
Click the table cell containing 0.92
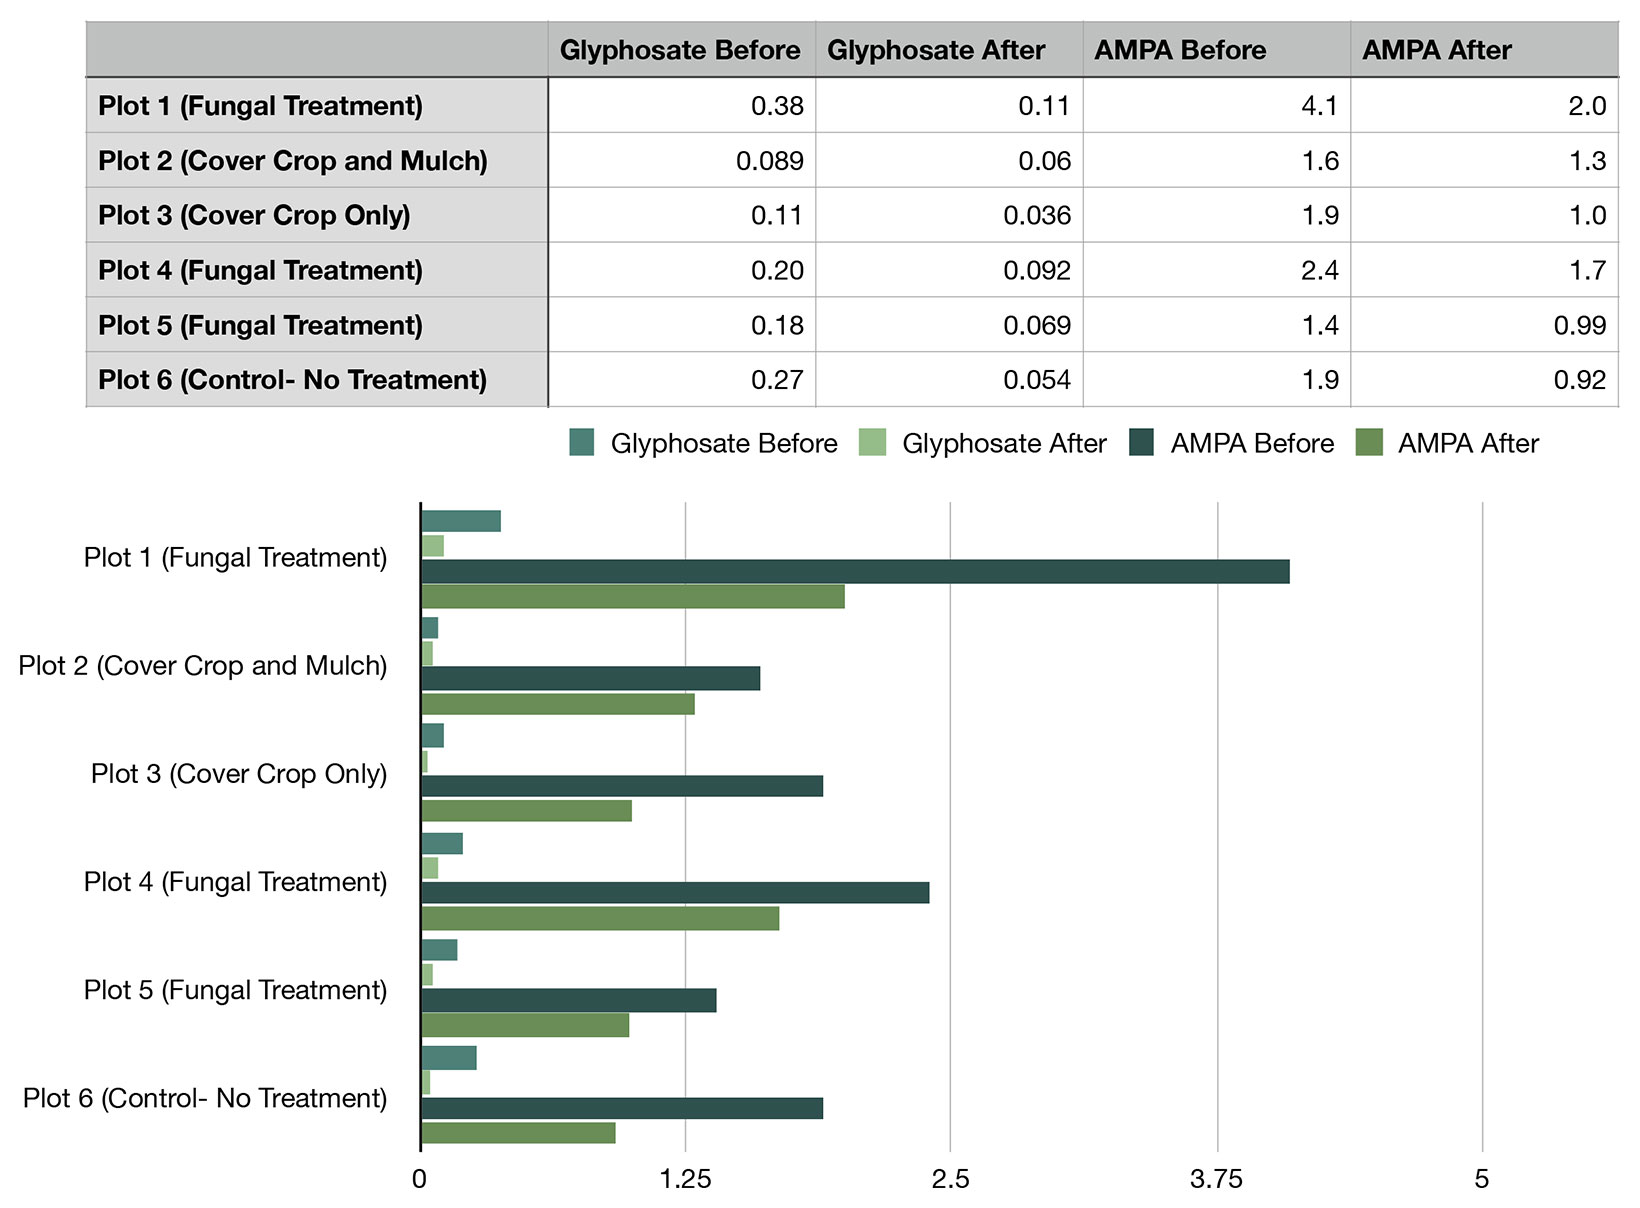coord(1484,380)
